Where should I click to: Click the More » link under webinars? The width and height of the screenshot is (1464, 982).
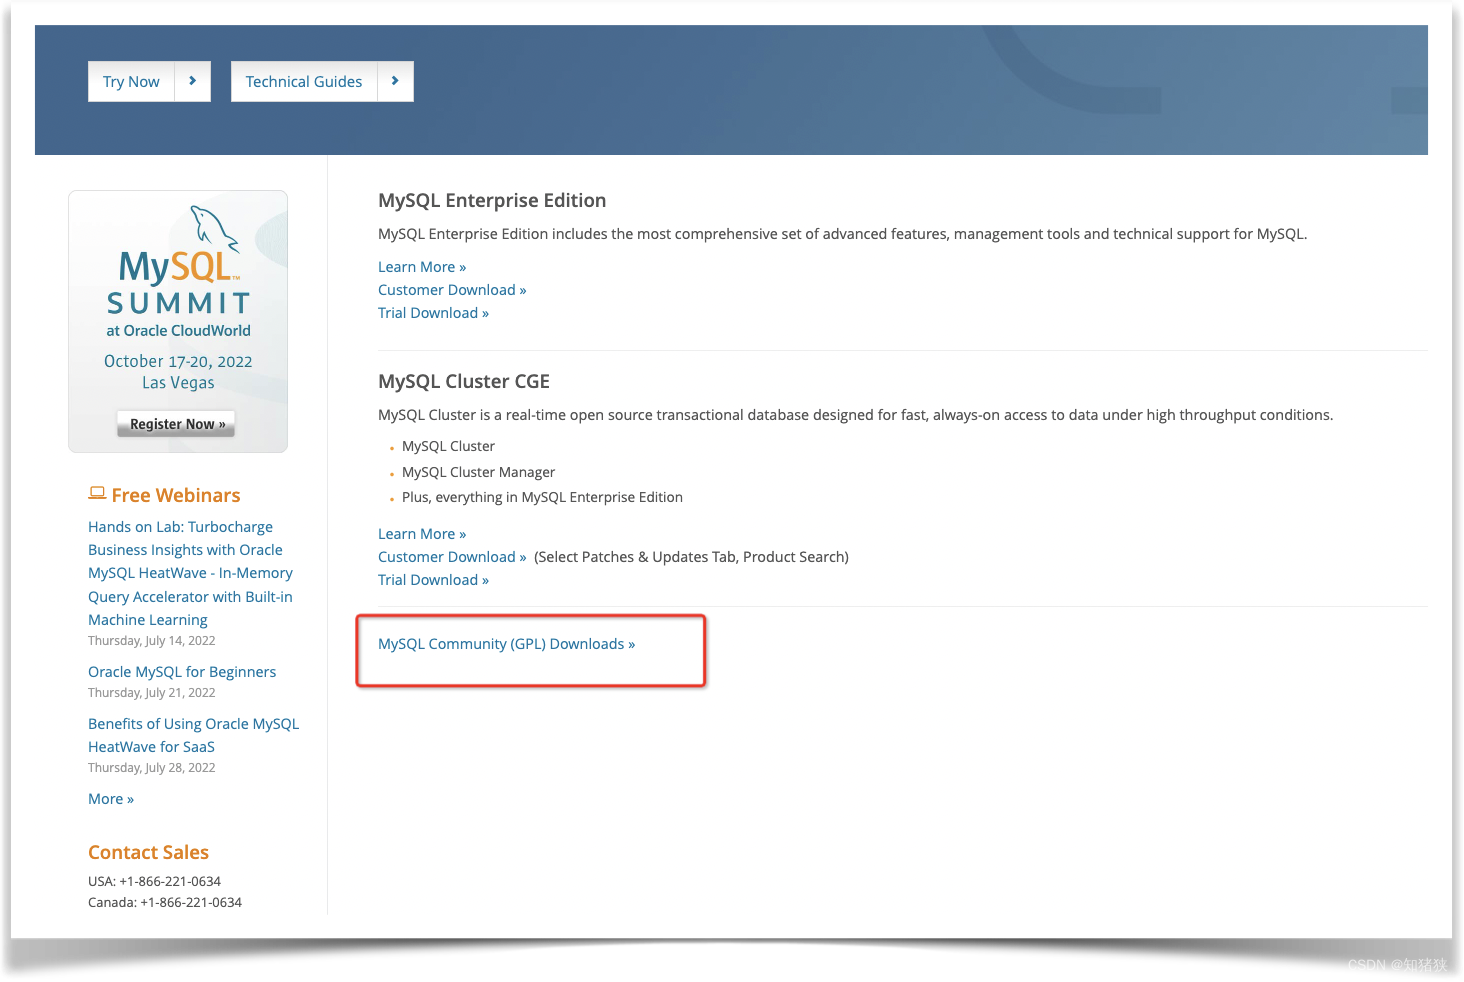[x=111, y=799]
